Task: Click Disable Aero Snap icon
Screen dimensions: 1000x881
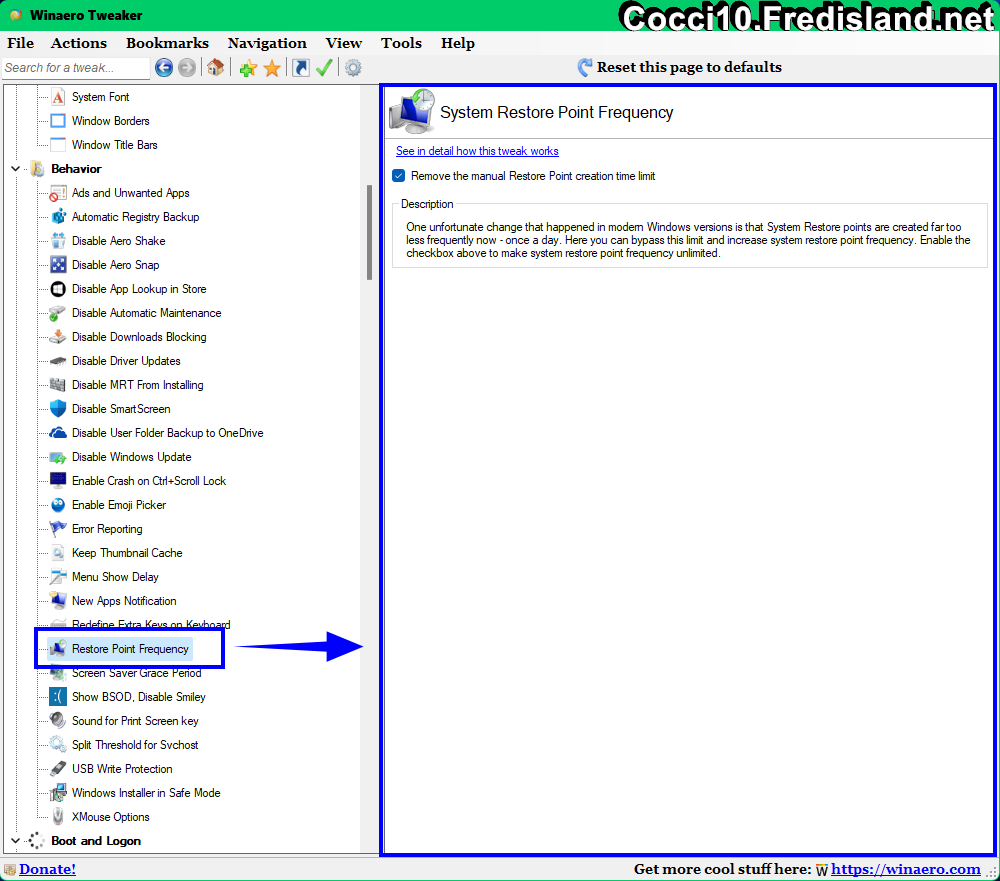Action: [x=58, y=265]
